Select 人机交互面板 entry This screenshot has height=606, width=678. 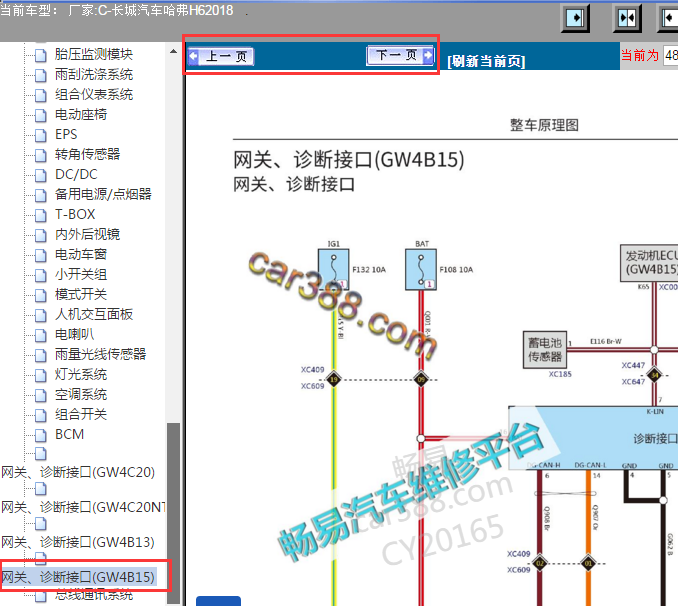click(93, 314)
